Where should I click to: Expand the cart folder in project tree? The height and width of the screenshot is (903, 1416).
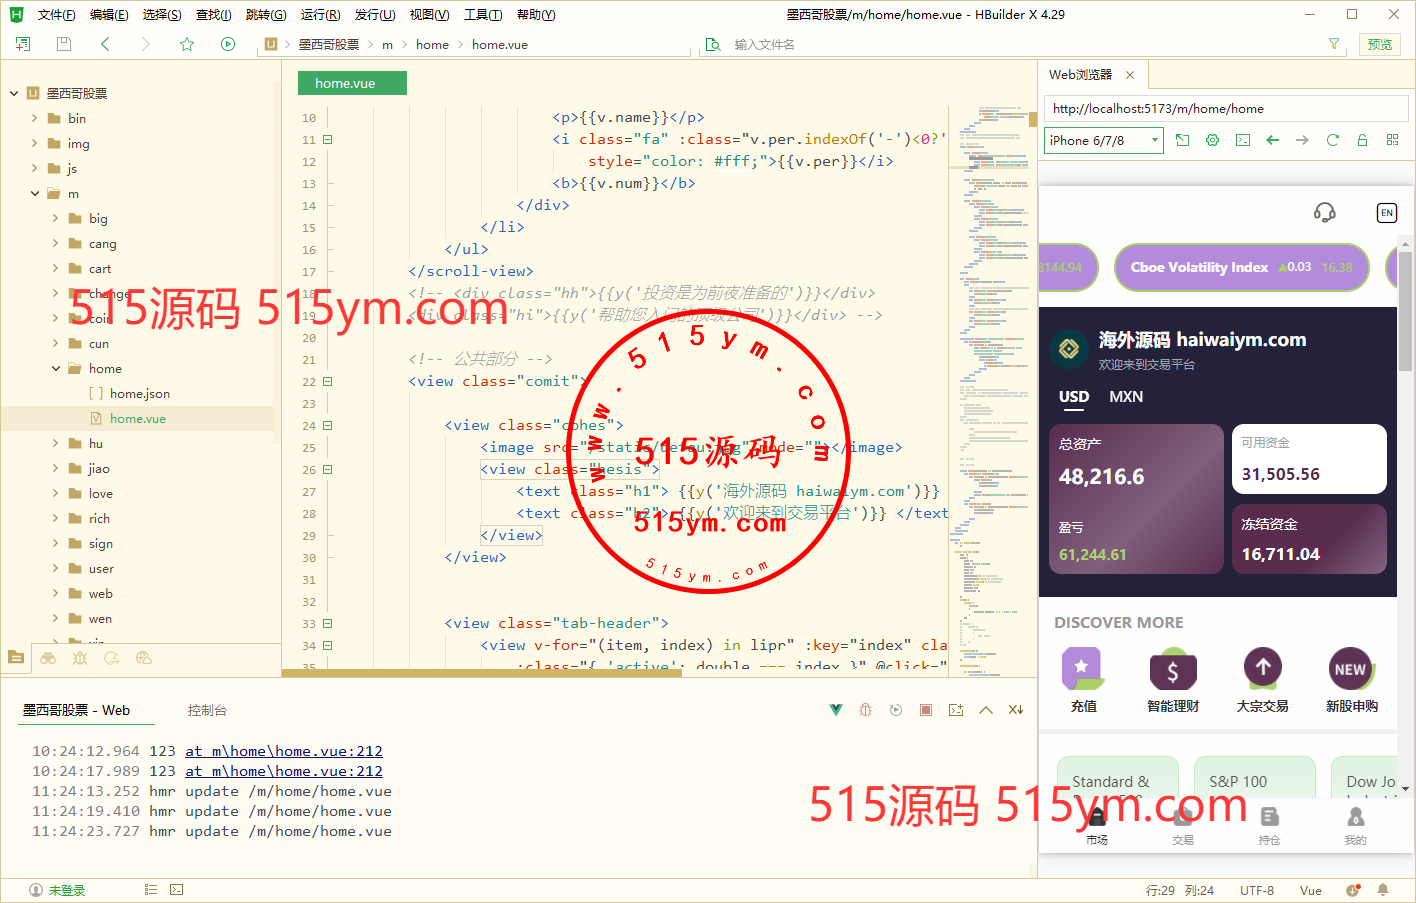[56, 269]
